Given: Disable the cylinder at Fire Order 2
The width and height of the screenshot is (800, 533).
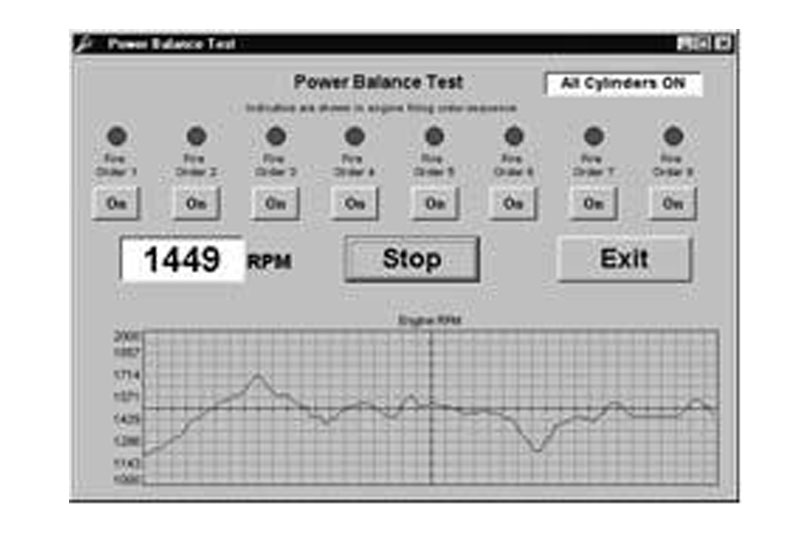Looking at the screenshot, I should 196,203.
